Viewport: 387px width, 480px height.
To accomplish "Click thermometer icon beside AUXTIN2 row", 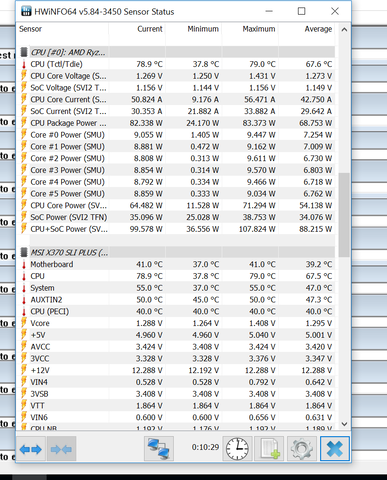I will point(24,300).
